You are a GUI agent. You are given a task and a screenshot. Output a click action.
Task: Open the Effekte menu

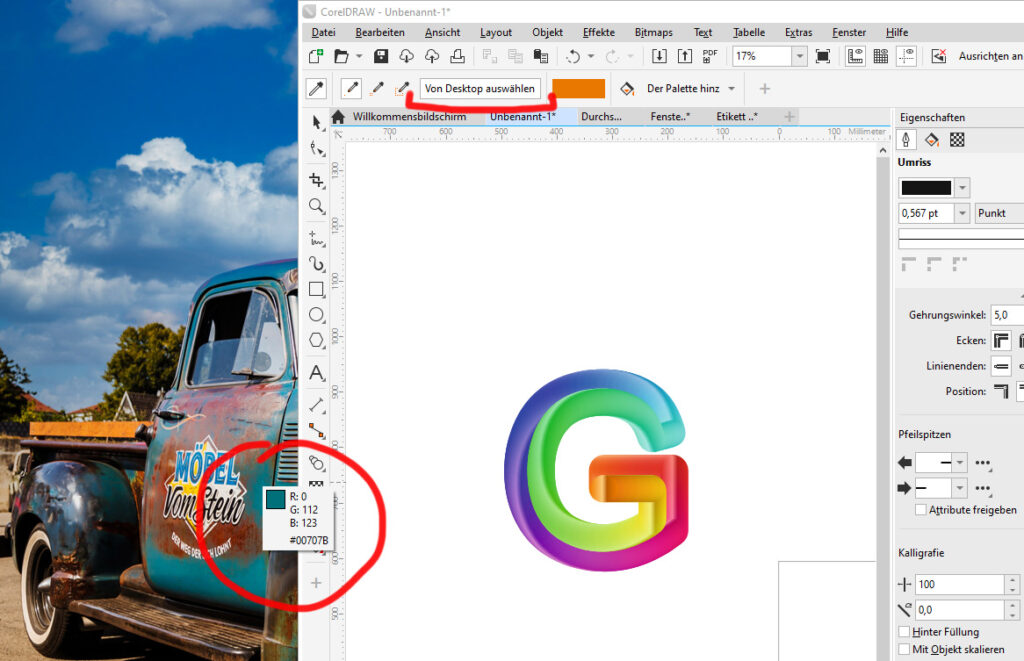coord(599,32)
